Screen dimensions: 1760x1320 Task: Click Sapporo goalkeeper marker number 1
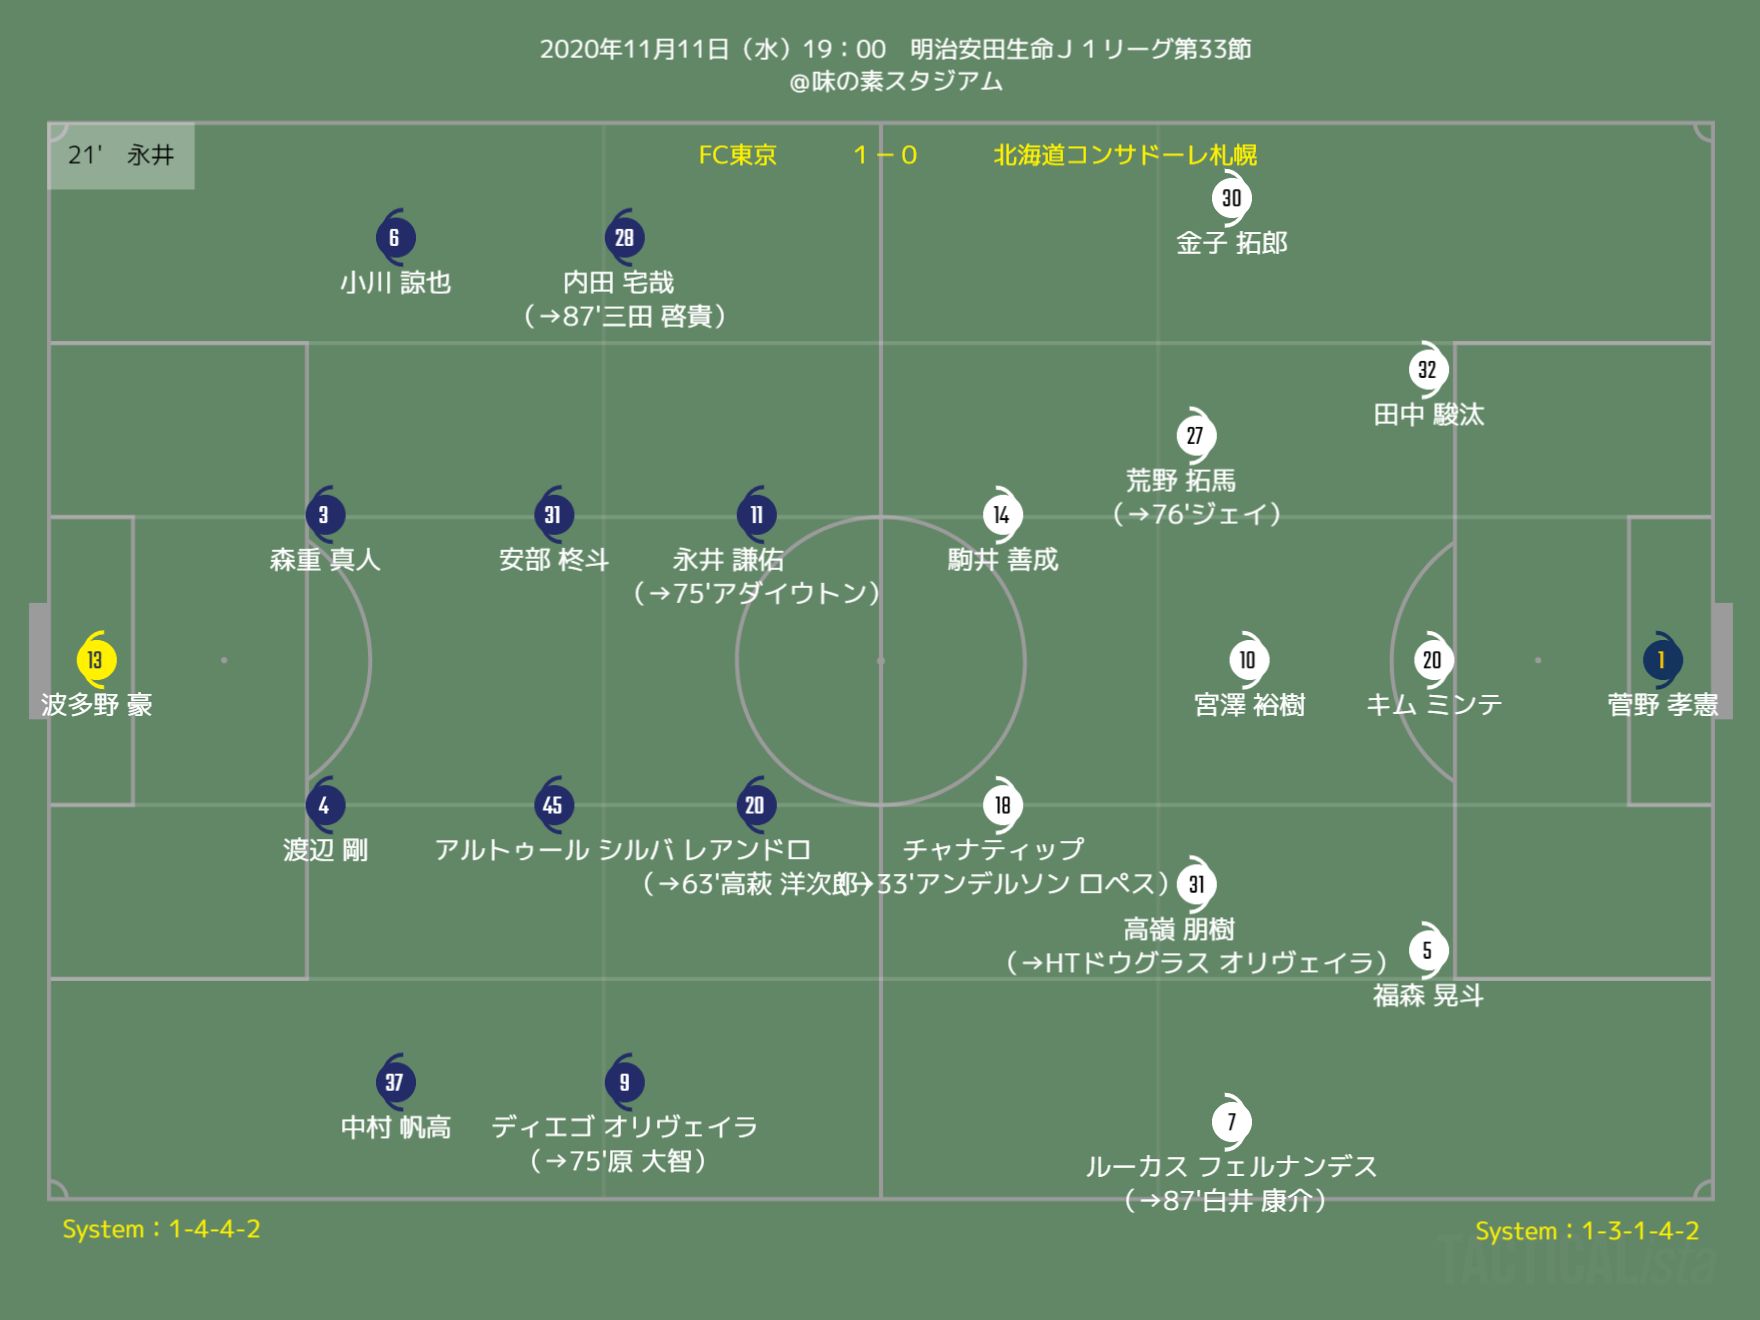tap(1661, 660)
